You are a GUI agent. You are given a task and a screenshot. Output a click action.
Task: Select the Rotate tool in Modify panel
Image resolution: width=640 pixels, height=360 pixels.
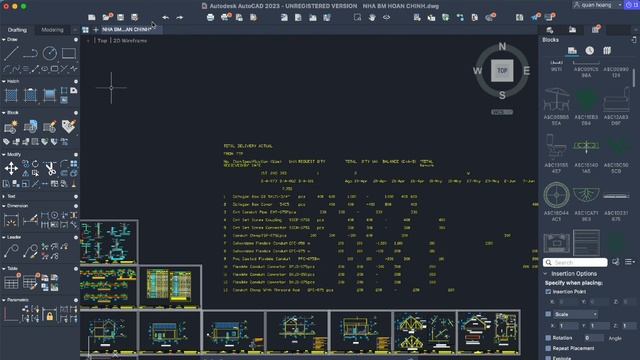click(x=36, y=164)
